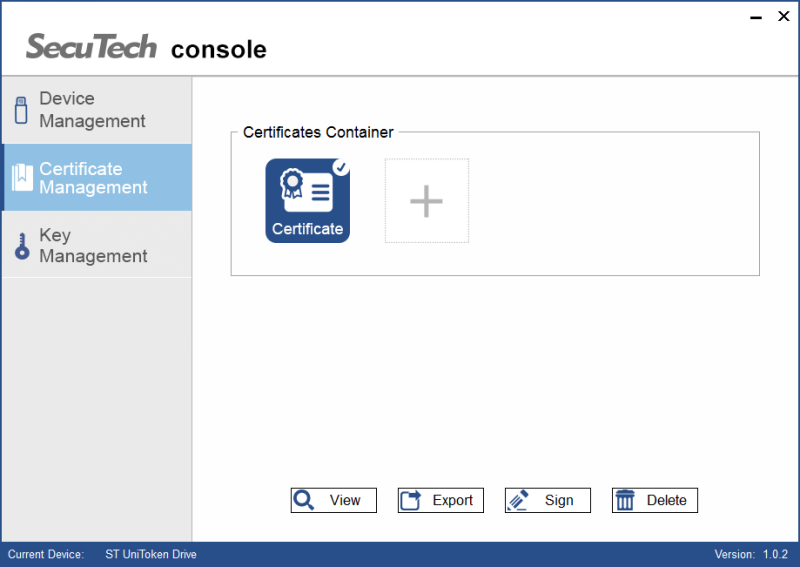The image size is (800, 567).
Task: Sign with the selected certificate
Action: [x=548, y=500]
